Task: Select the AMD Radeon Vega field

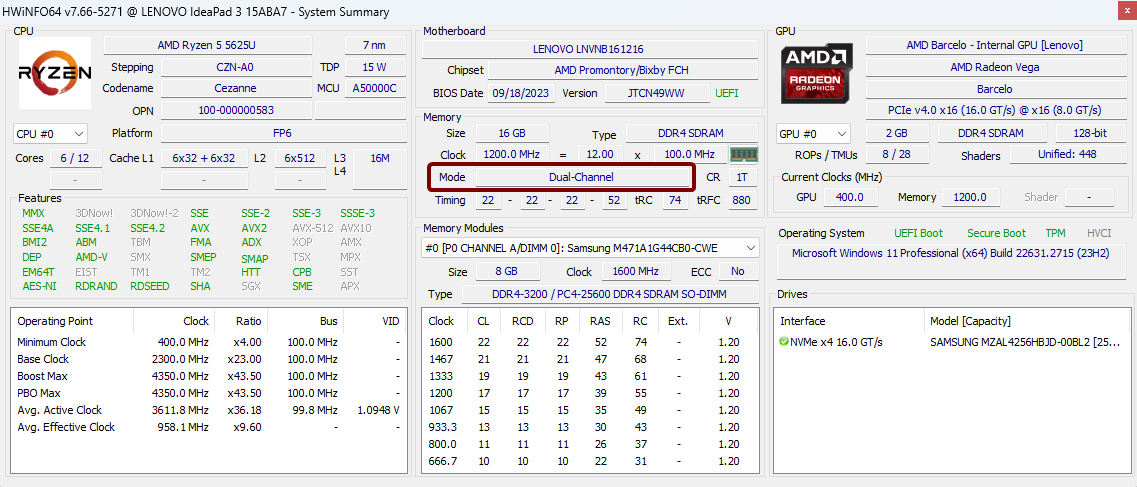Action: pyautogui.click(x=994, y=67)
